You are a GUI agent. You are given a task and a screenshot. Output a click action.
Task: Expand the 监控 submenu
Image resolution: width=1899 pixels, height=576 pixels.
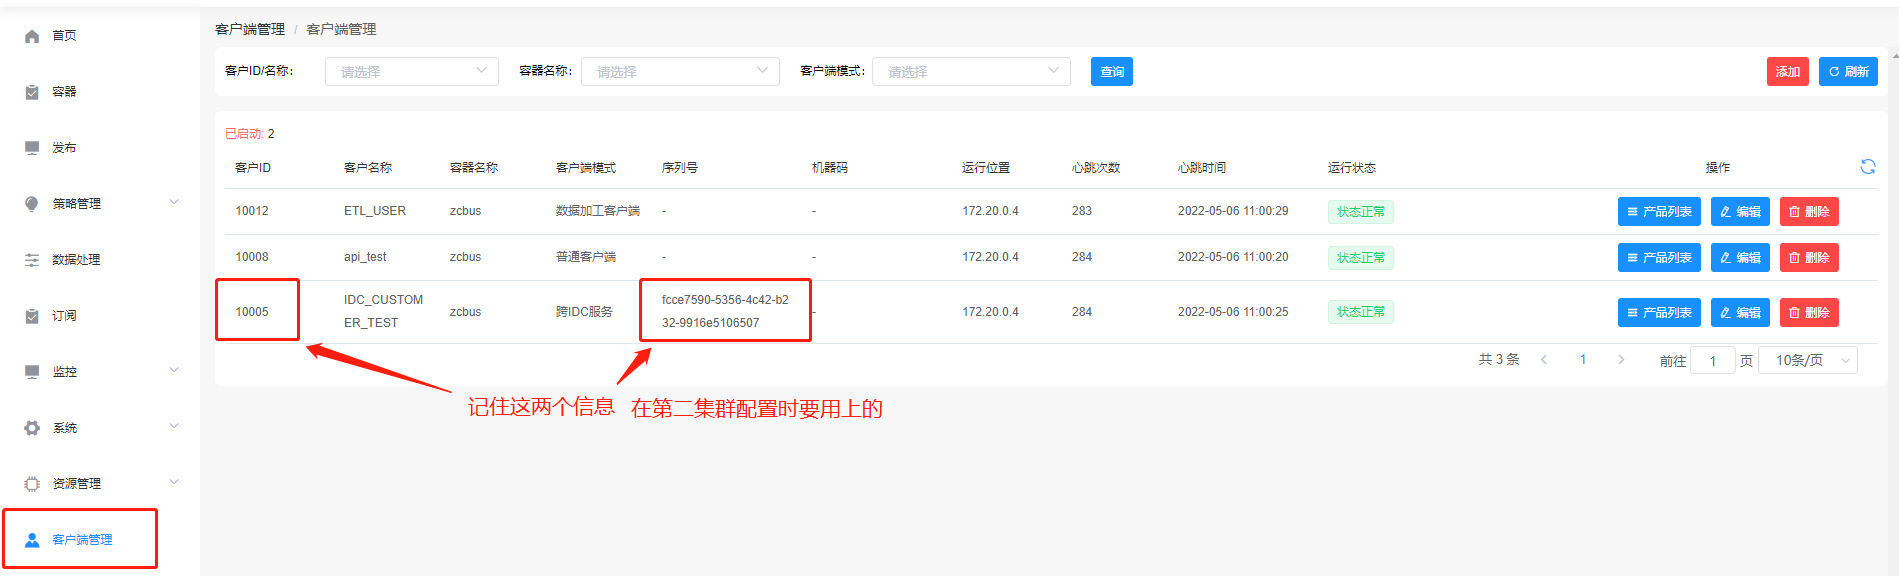[x=174, y=371]
